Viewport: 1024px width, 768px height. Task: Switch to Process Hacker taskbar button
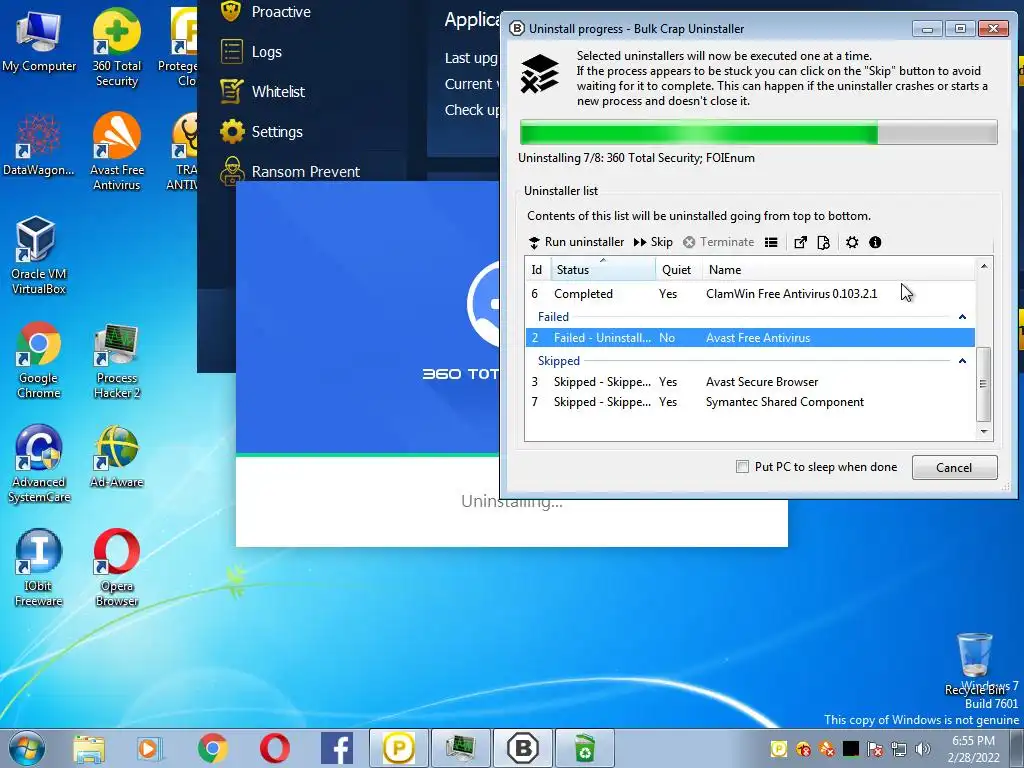click(460, 748)
